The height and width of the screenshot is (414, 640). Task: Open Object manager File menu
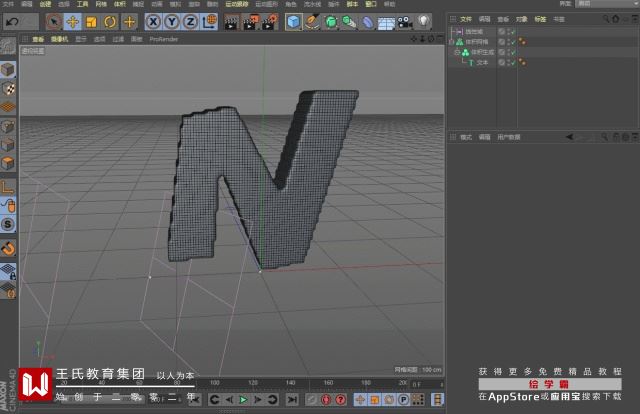[466, 19]
